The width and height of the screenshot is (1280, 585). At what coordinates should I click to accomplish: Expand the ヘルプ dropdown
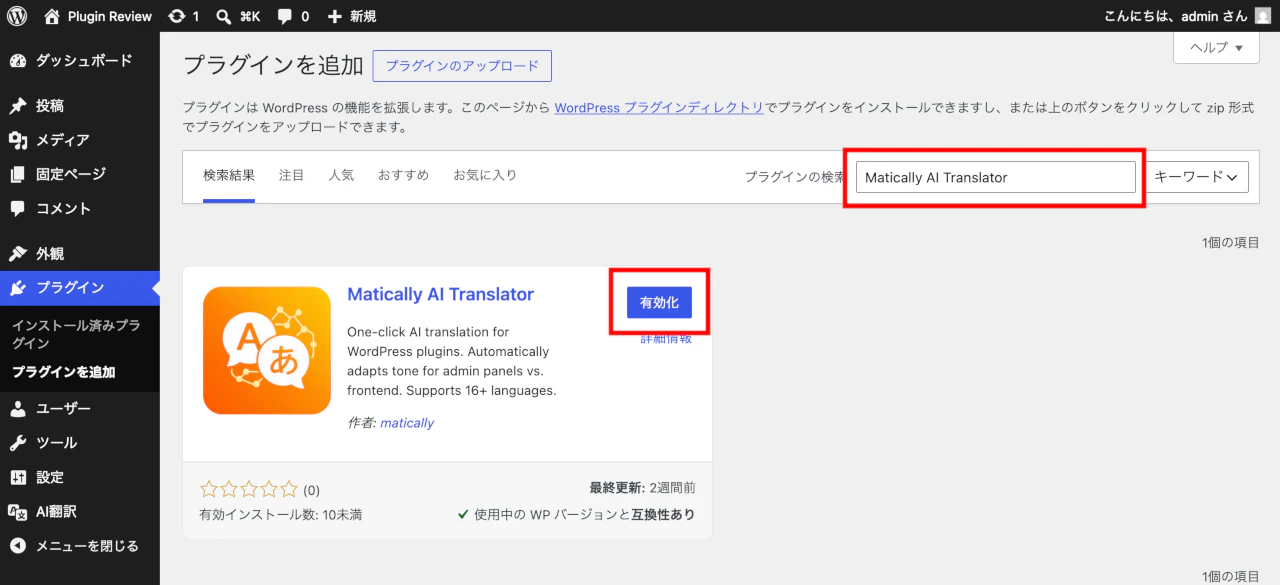1216,47
